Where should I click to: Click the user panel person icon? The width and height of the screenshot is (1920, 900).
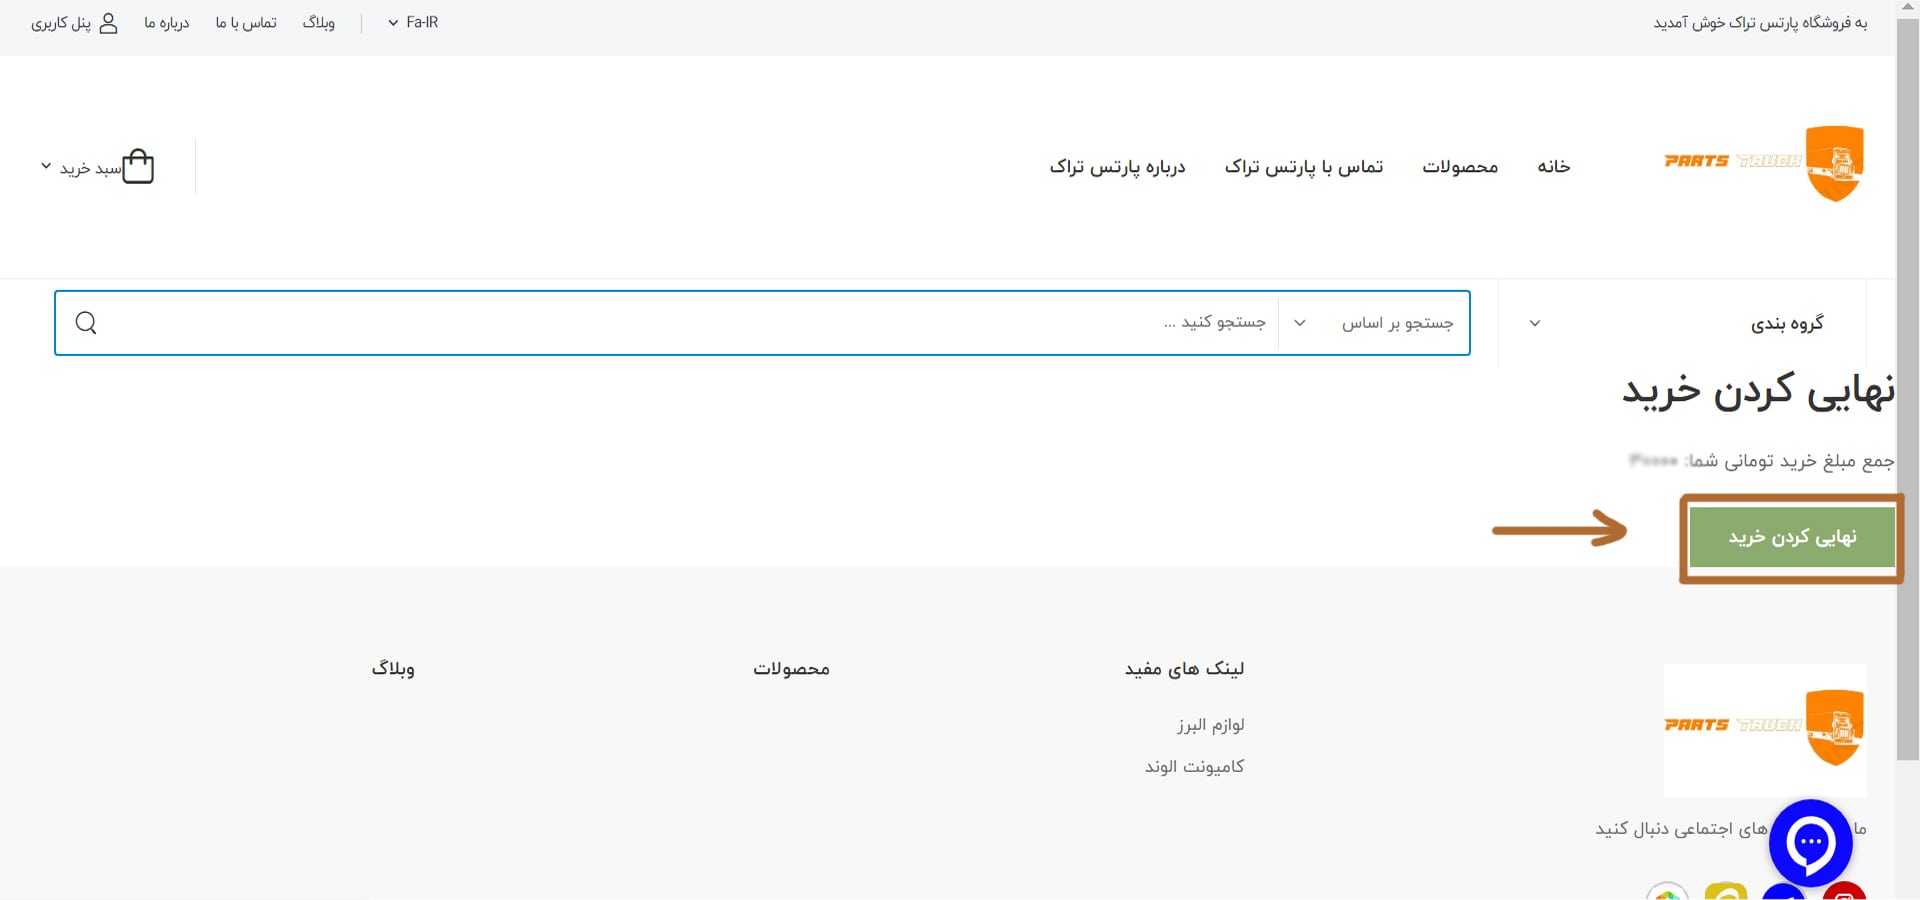pyautogui.click(x=109, y=23)
